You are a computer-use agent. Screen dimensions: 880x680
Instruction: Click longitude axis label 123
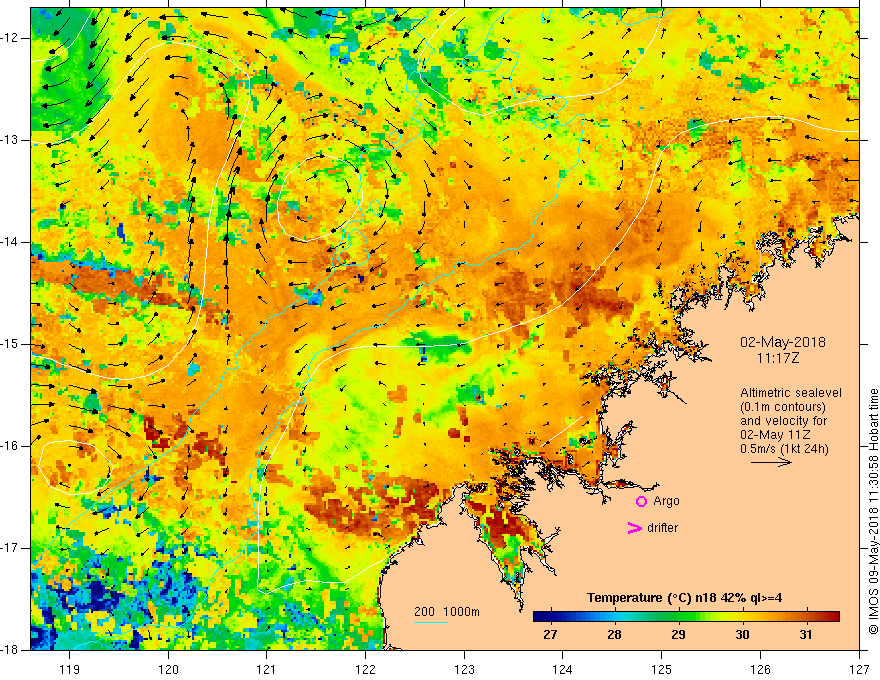(x=464, y=669)
